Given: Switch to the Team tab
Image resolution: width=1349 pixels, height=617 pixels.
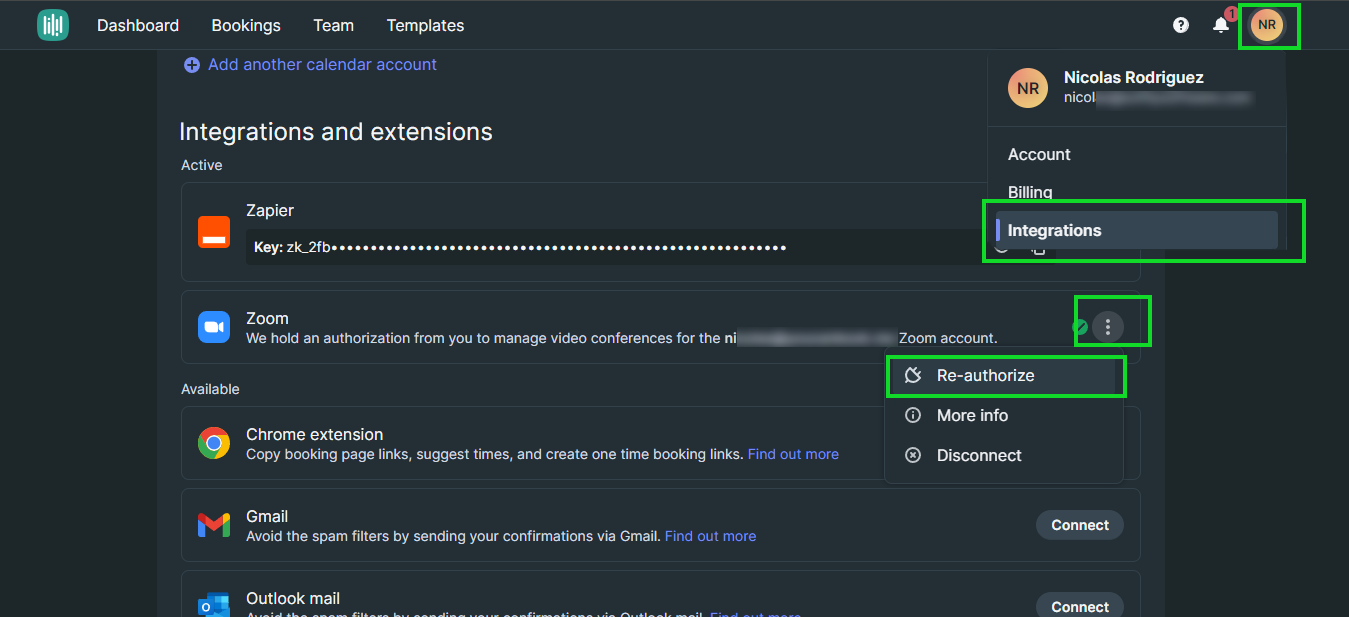Looking at the screenshot, I should click(x=333, y=25).
